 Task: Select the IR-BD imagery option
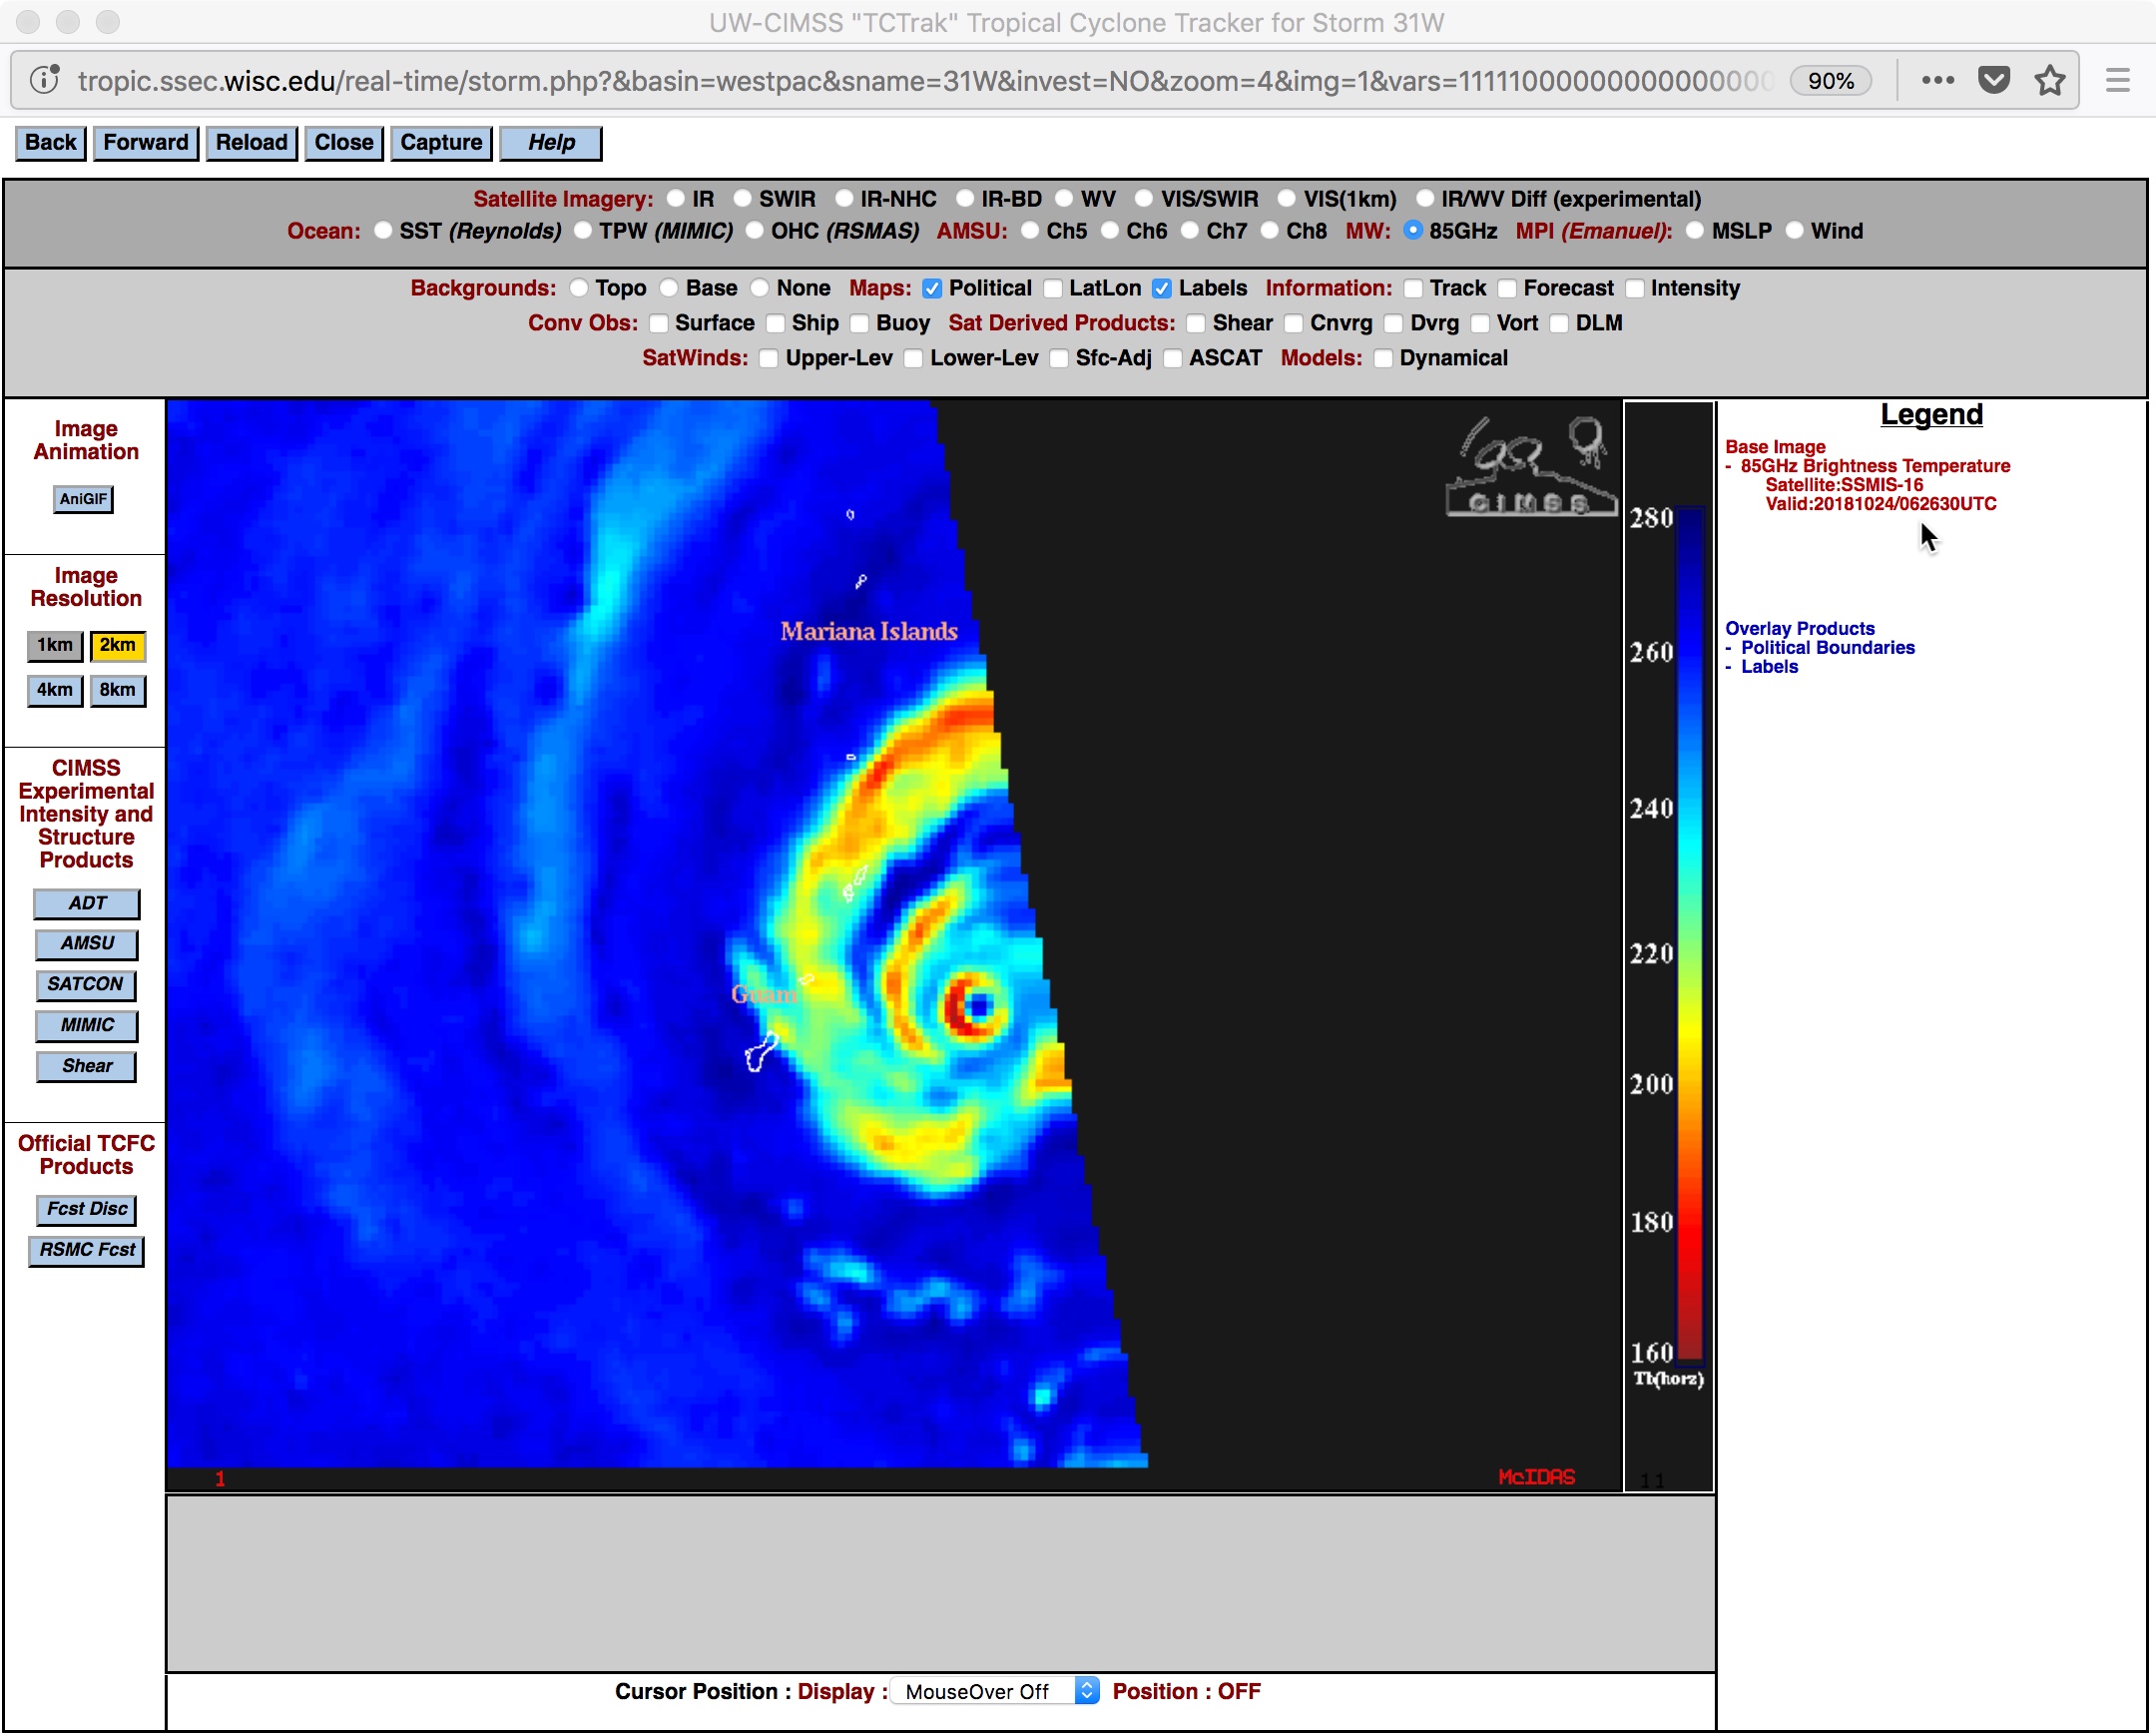tap(965, 199)
